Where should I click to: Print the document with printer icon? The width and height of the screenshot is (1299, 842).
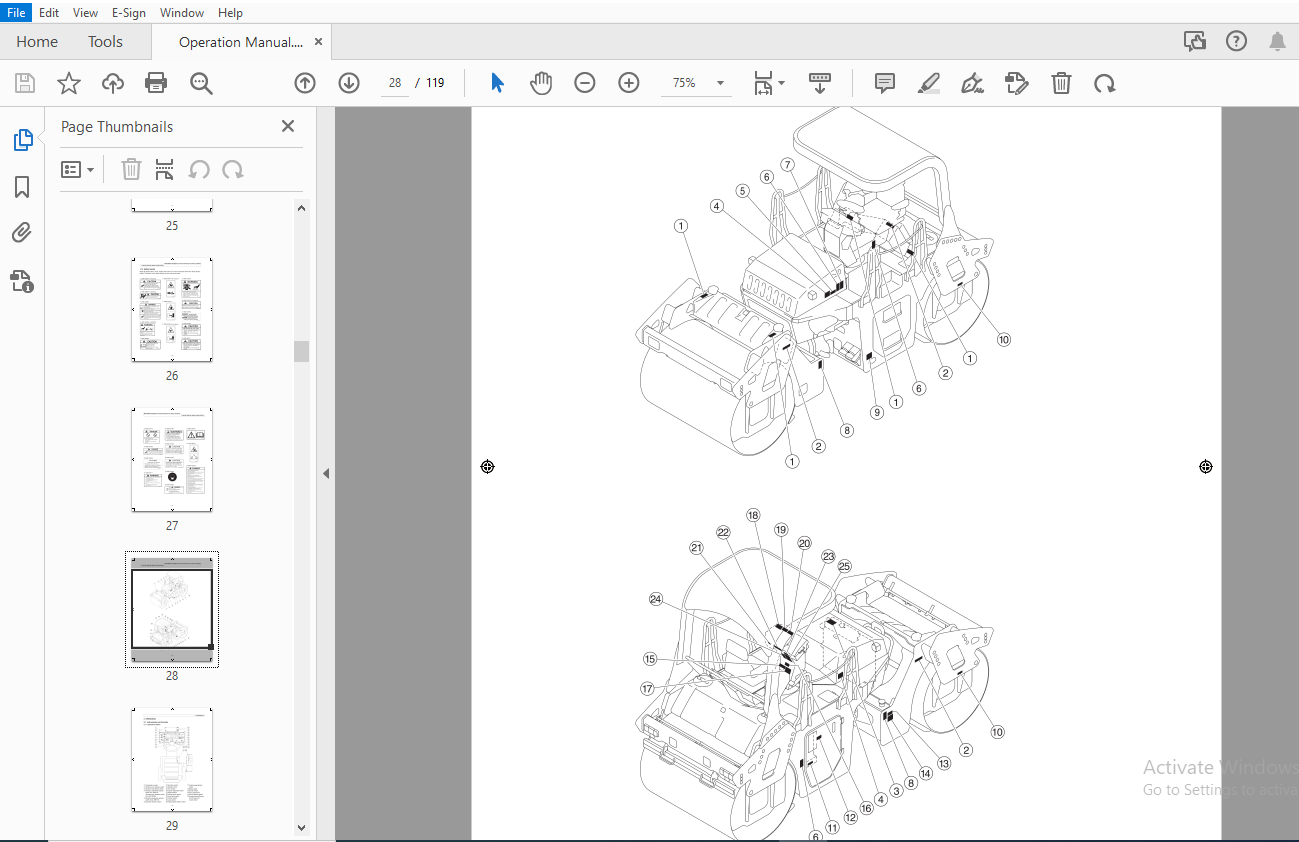[x=156, y=83]
